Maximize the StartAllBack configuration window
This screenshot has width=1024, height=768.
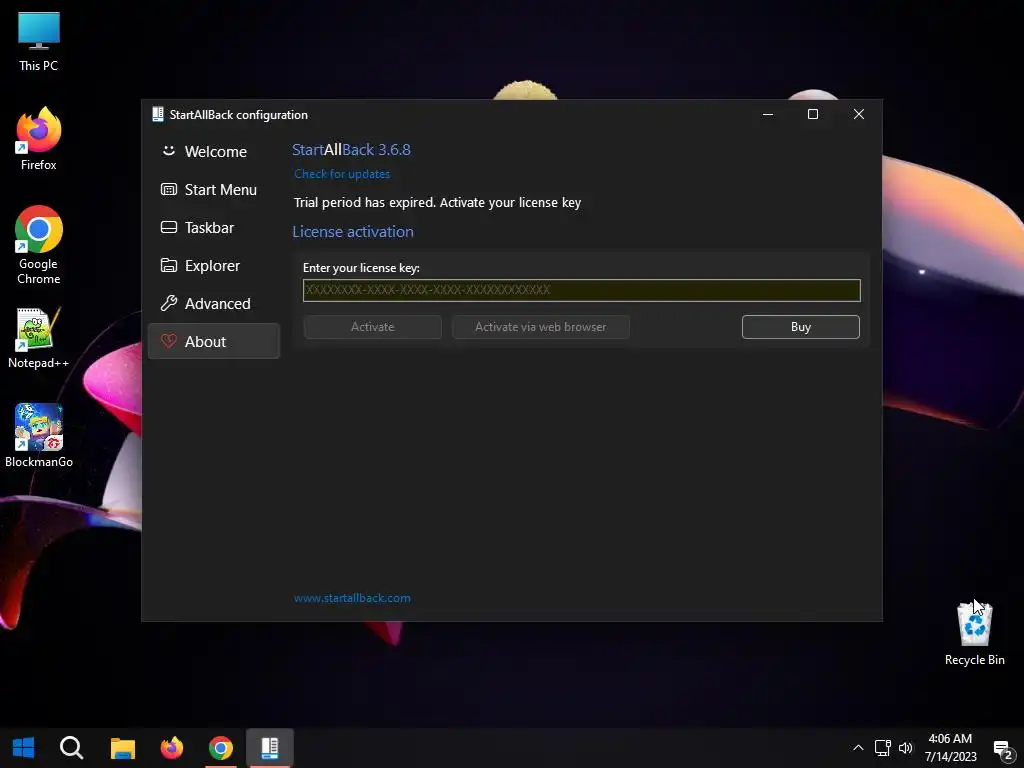[x=813, y=114]
